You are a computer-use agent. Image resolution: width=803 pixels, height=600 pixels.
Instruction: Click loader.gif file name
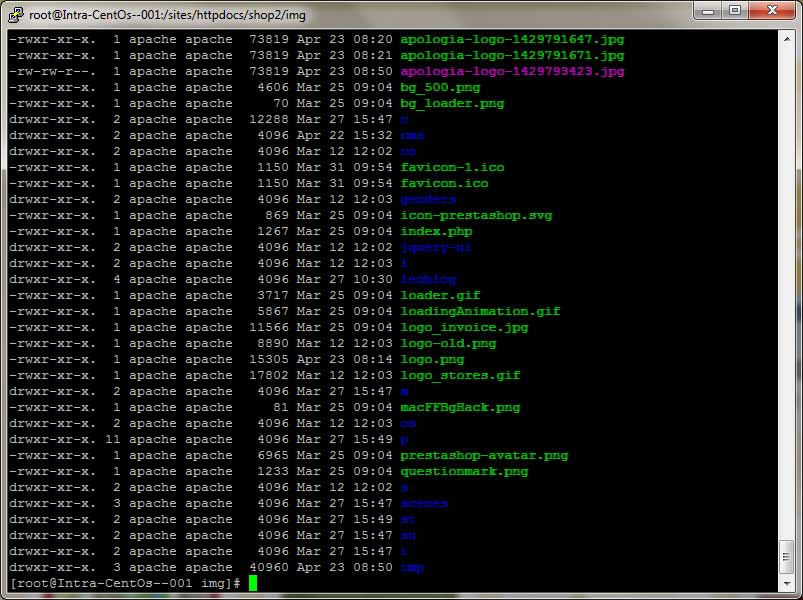(x=440, y=295)
